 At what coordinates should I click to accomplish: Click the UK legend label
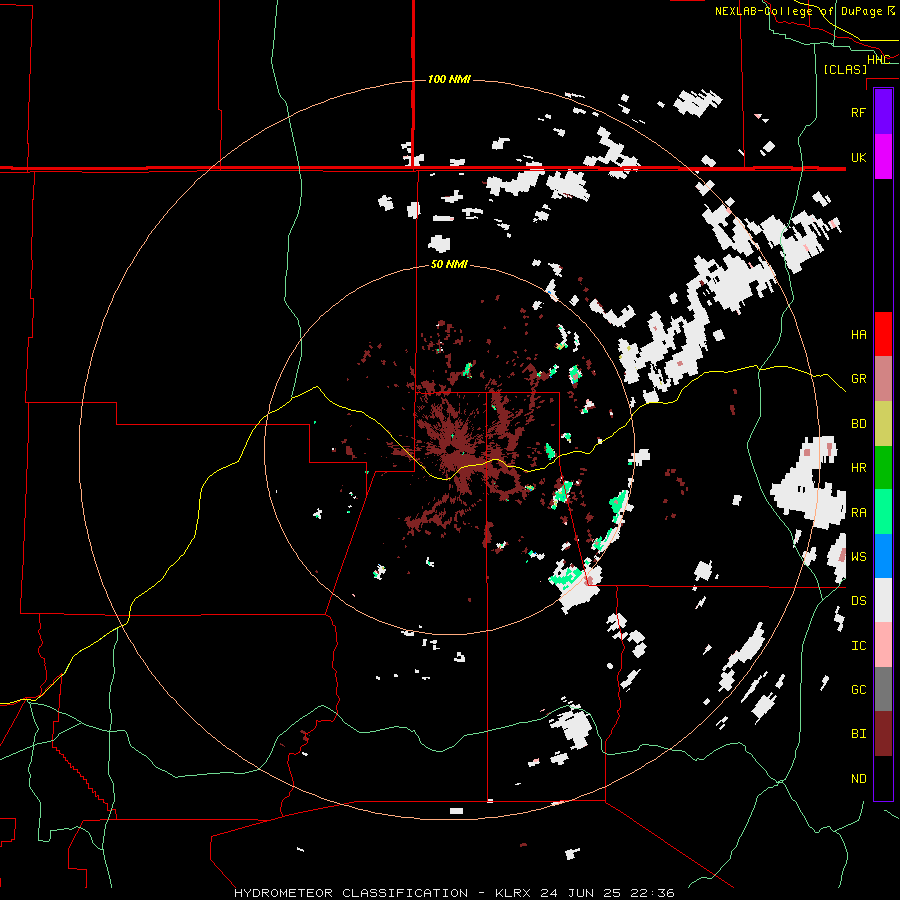[858, 157]
